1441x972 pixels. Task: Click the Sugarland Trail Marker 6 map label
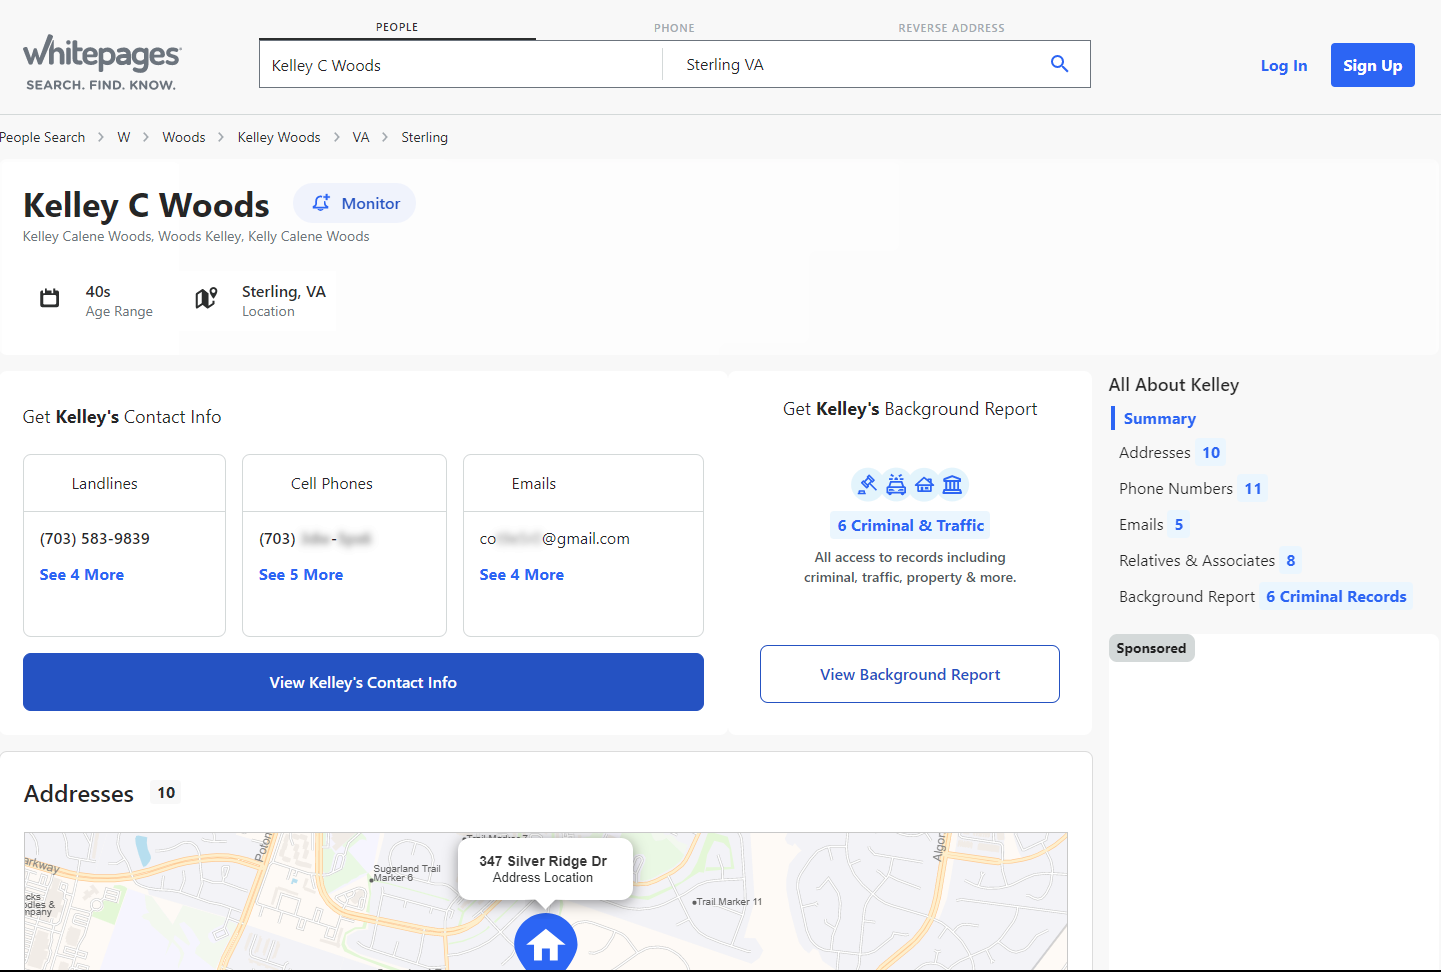point(406,873)
